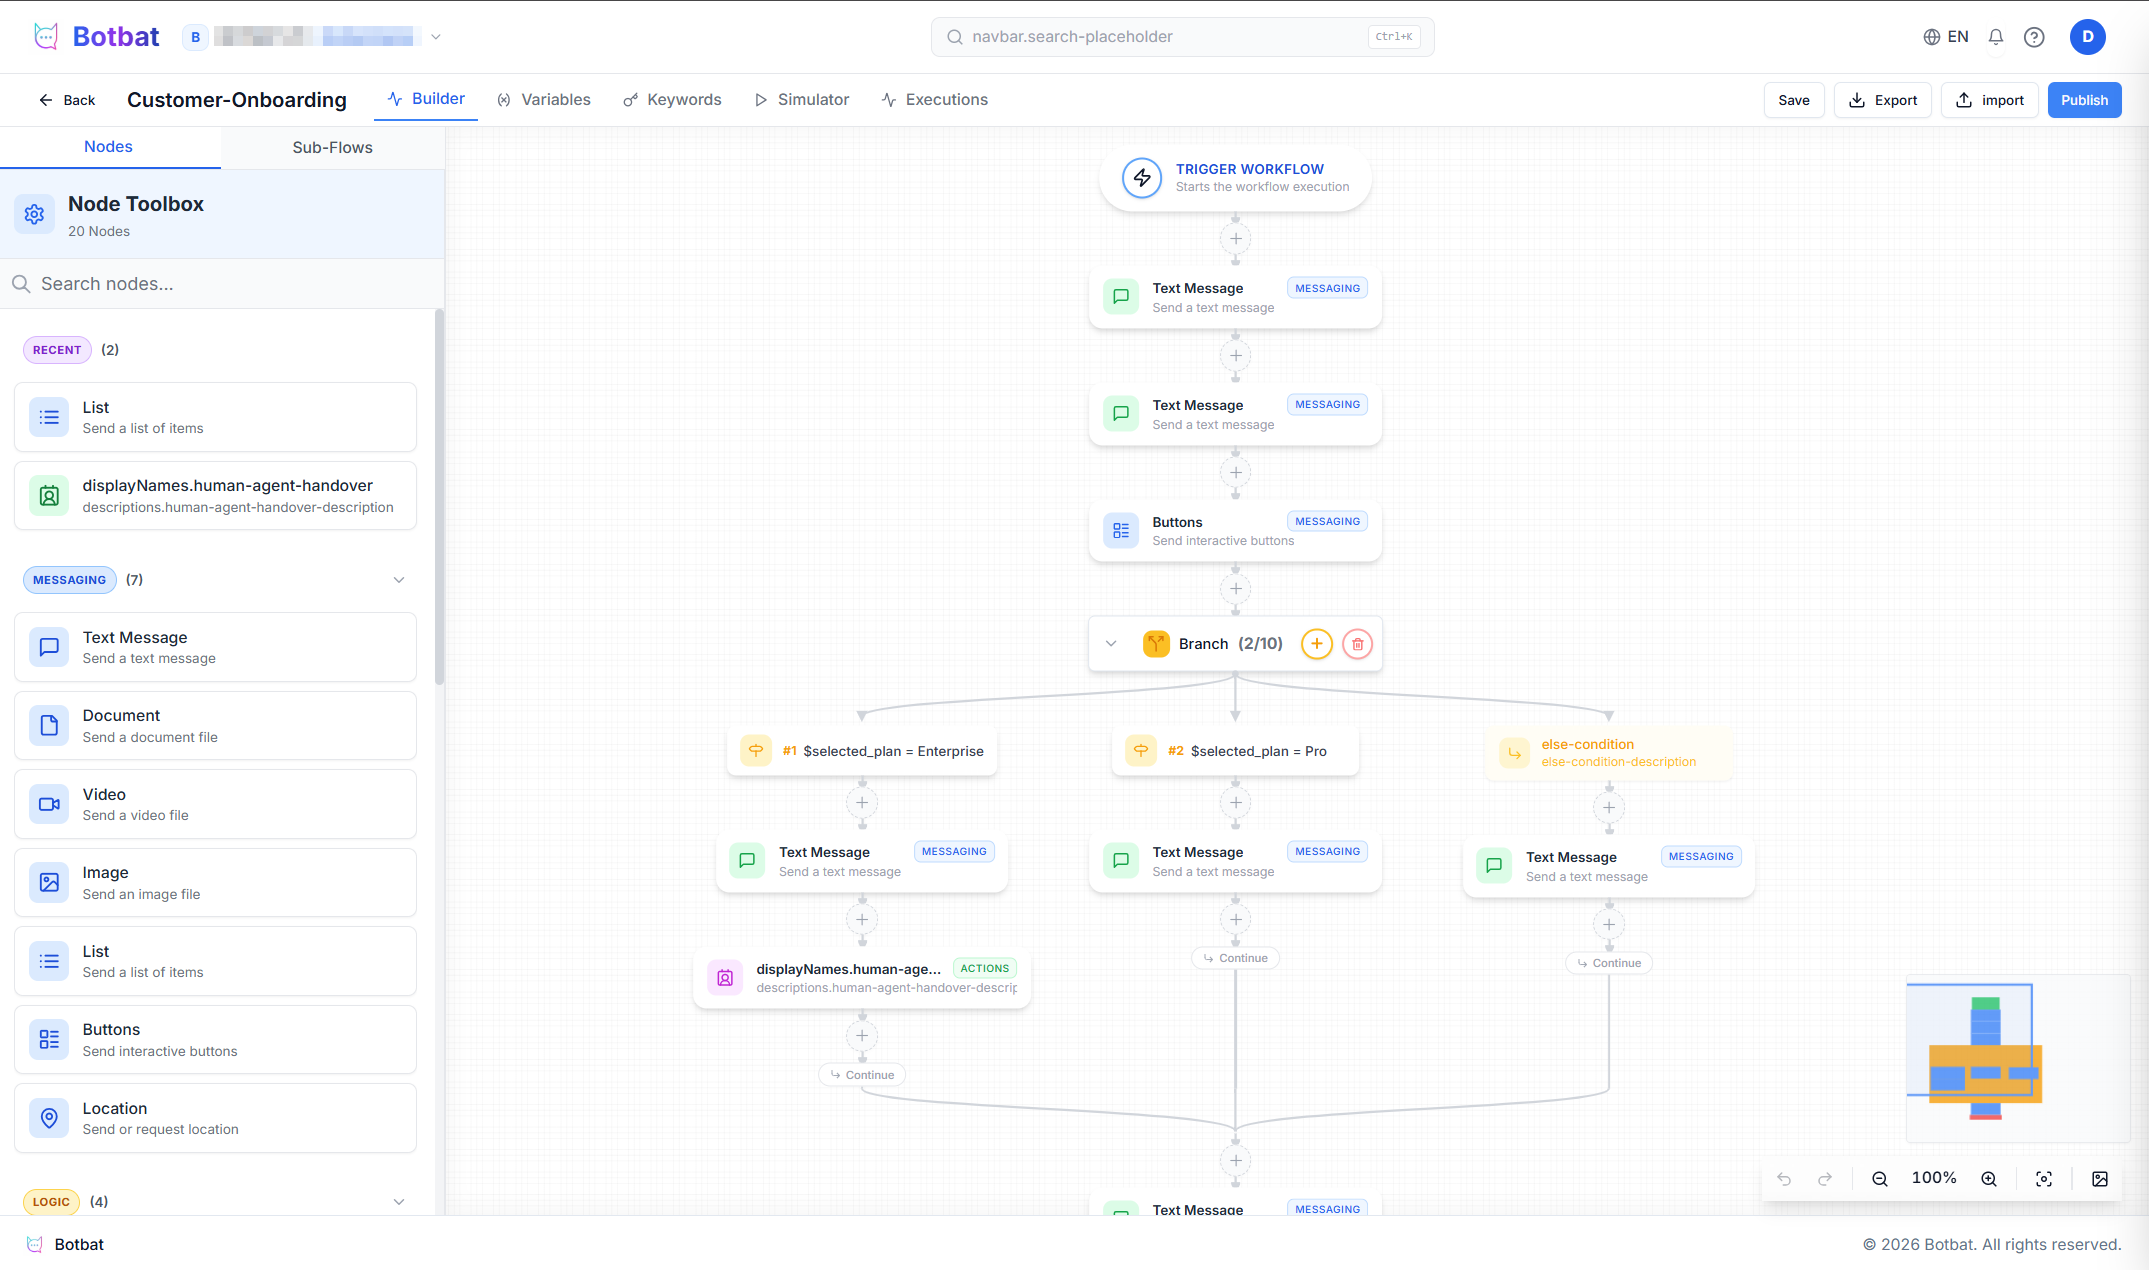Go Back to the previous page

click(67, 100)
